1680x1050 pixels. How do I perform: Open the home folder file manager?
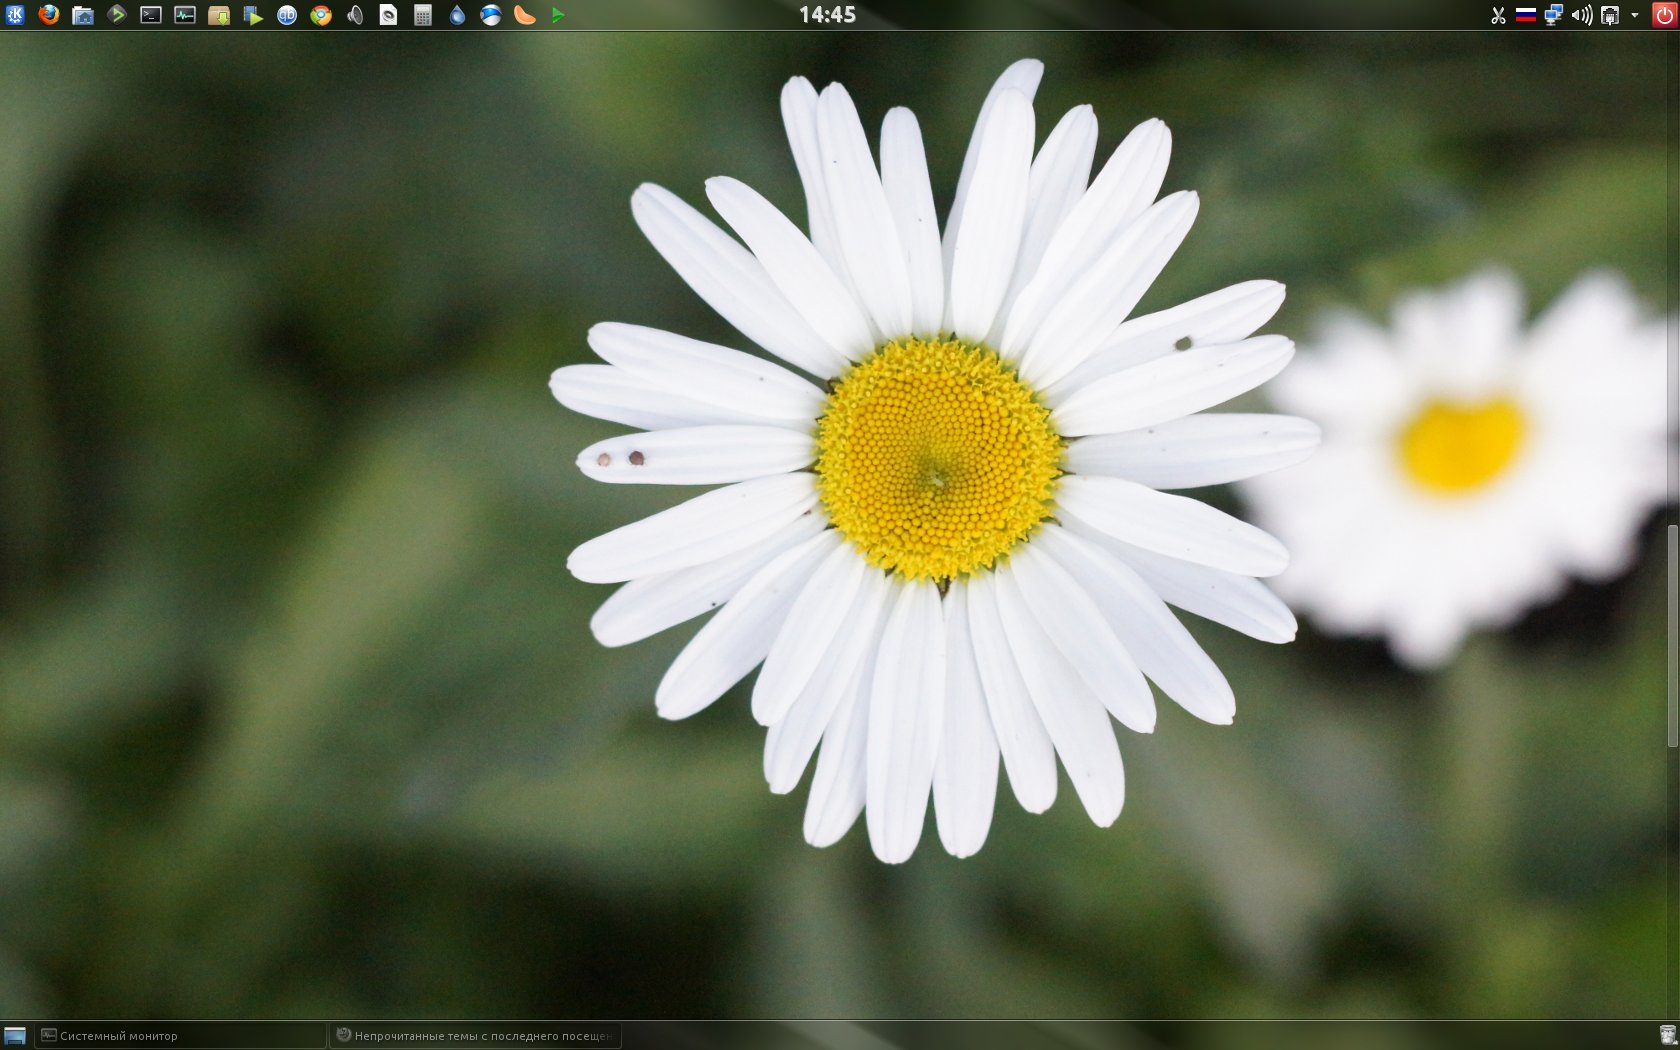pos(83,15)
